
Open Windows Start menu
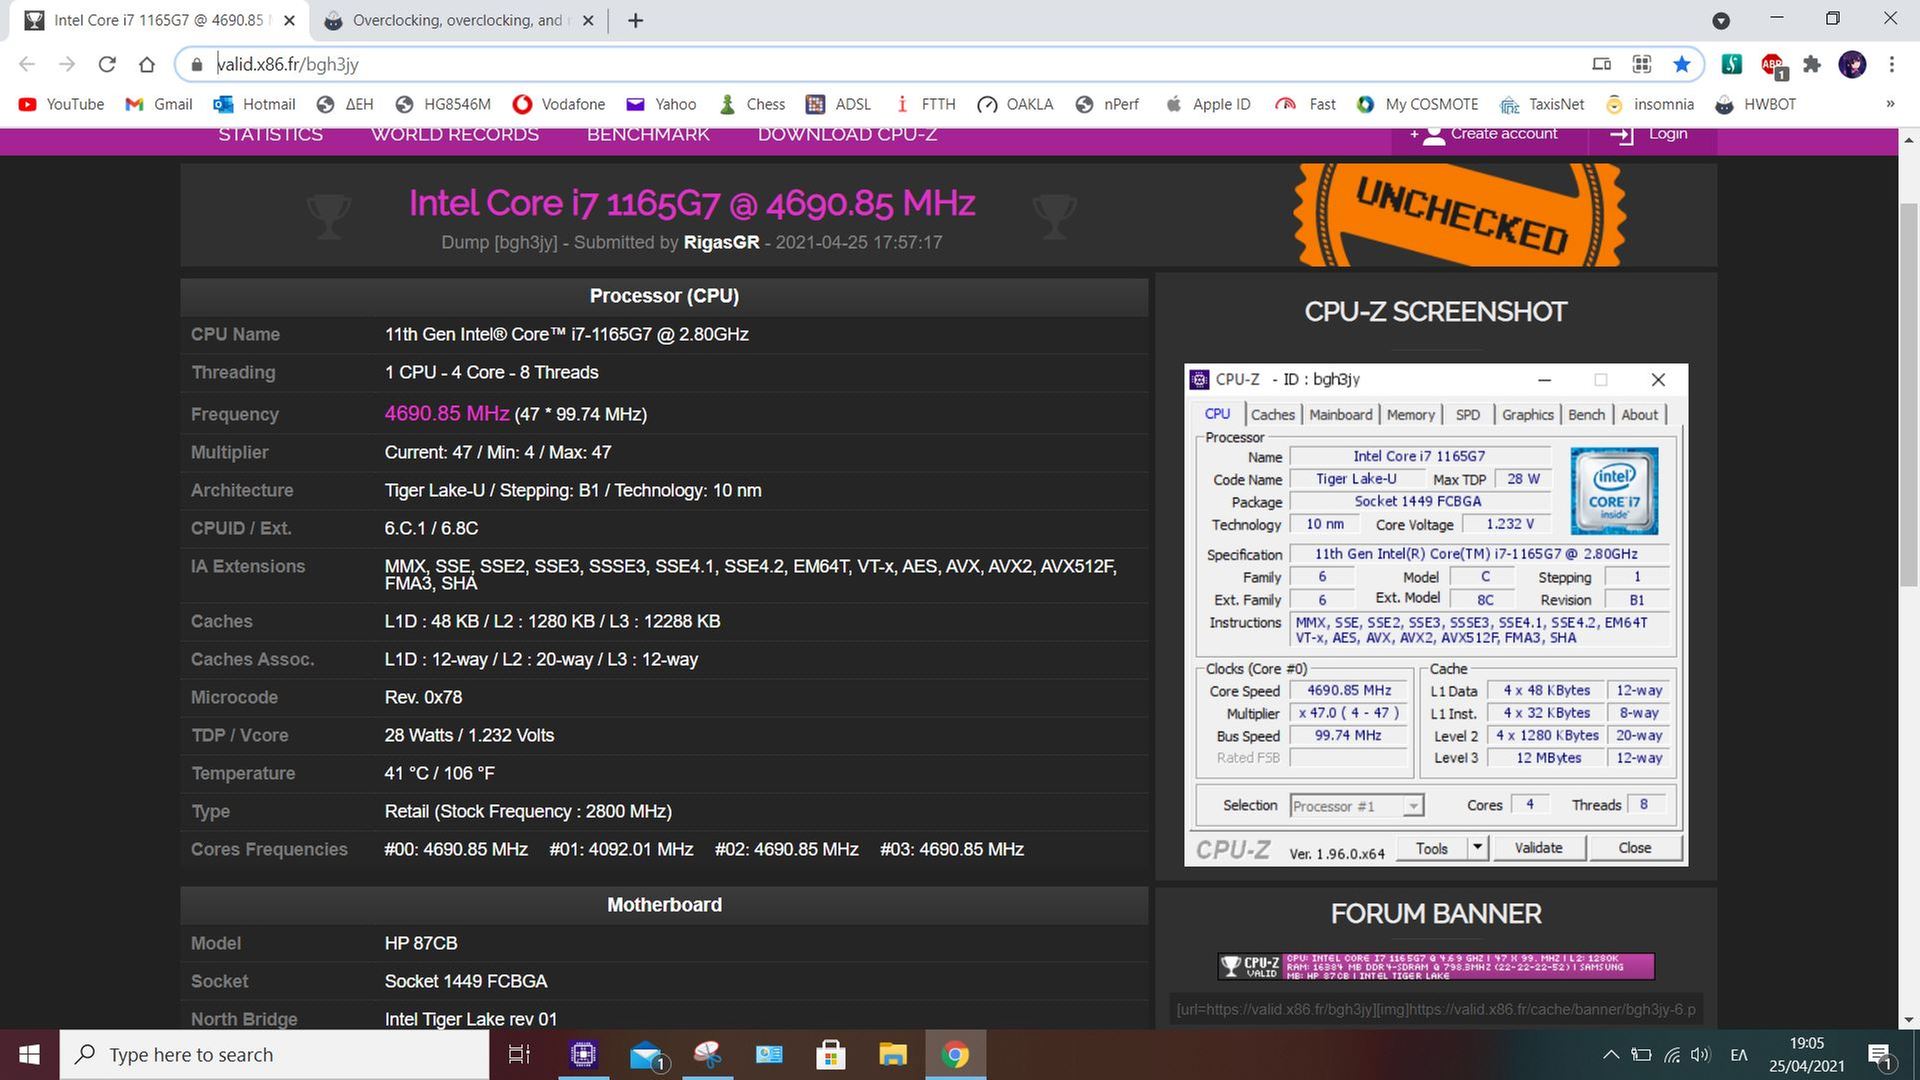[x=29, y=1055]
